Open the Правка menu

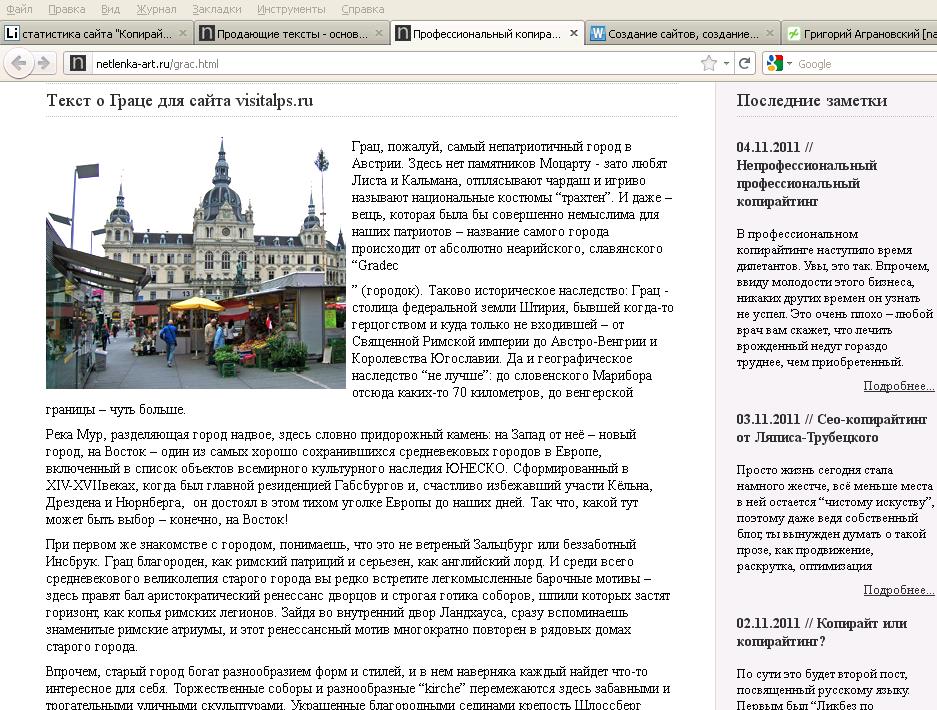click(x=66, y=9)
